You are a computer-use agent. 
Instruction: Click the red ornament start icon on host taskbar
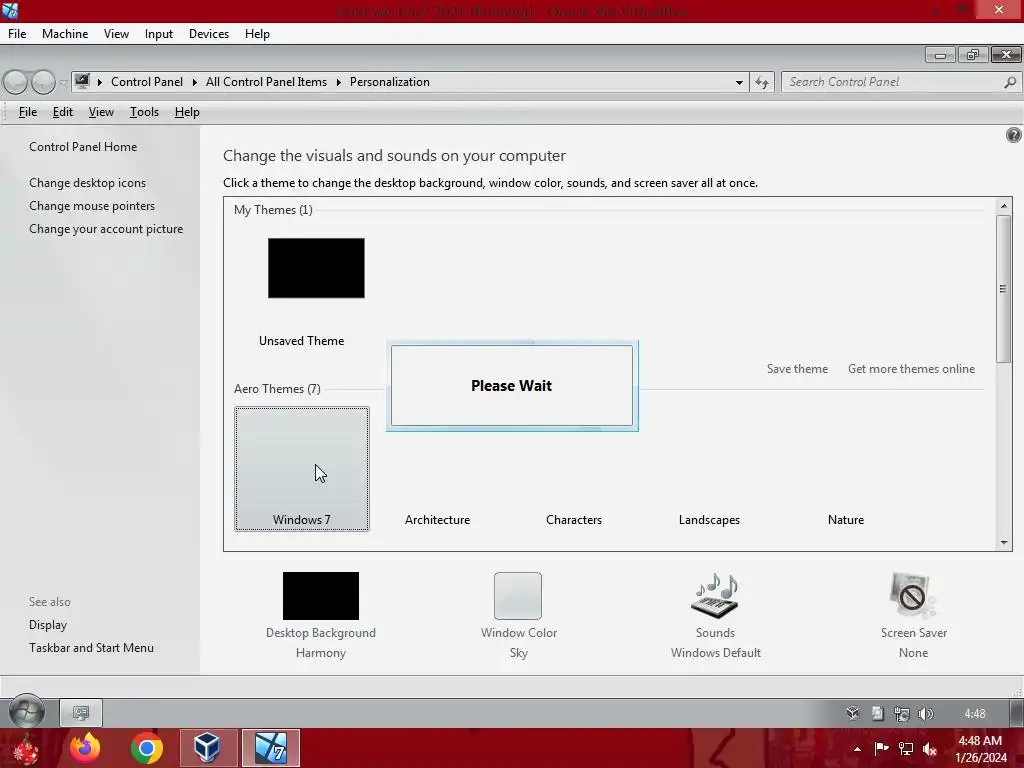[x=25, y=749]
